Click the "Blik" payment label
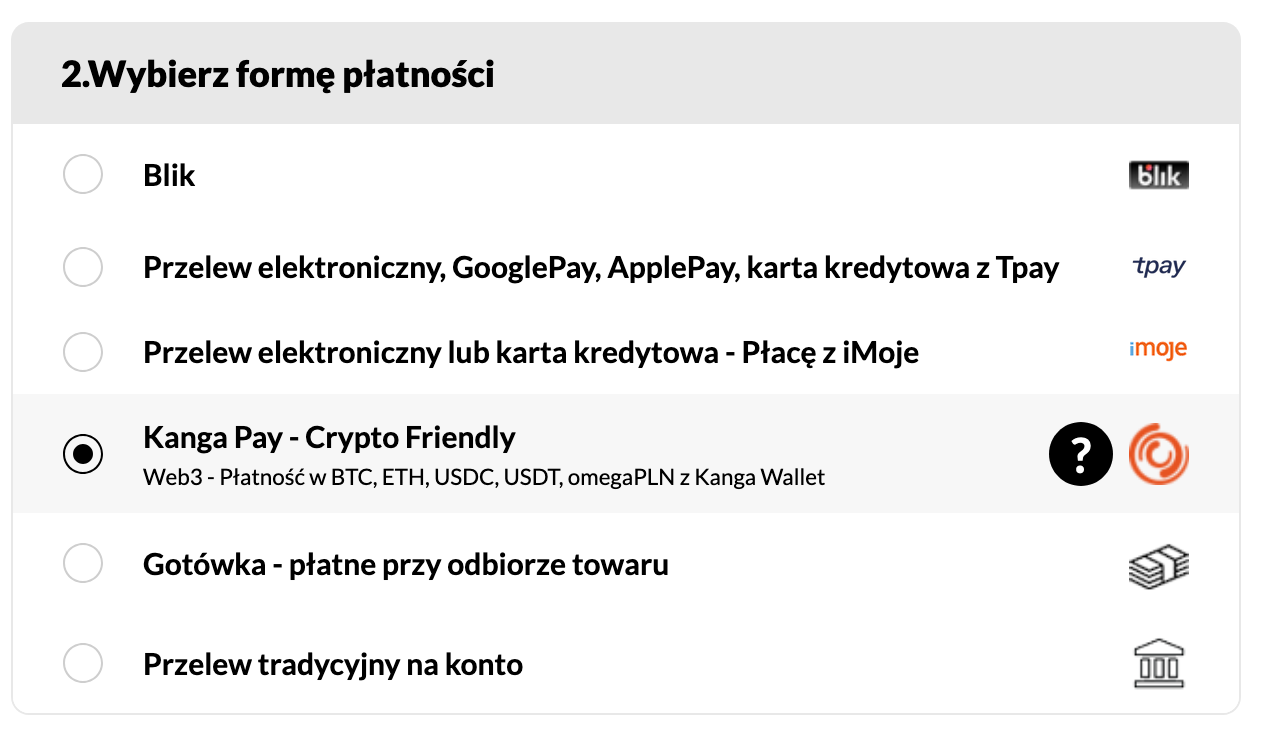The height and width of the screenshot is (746, 1270). pyautogui.click(x=169, y=176)
